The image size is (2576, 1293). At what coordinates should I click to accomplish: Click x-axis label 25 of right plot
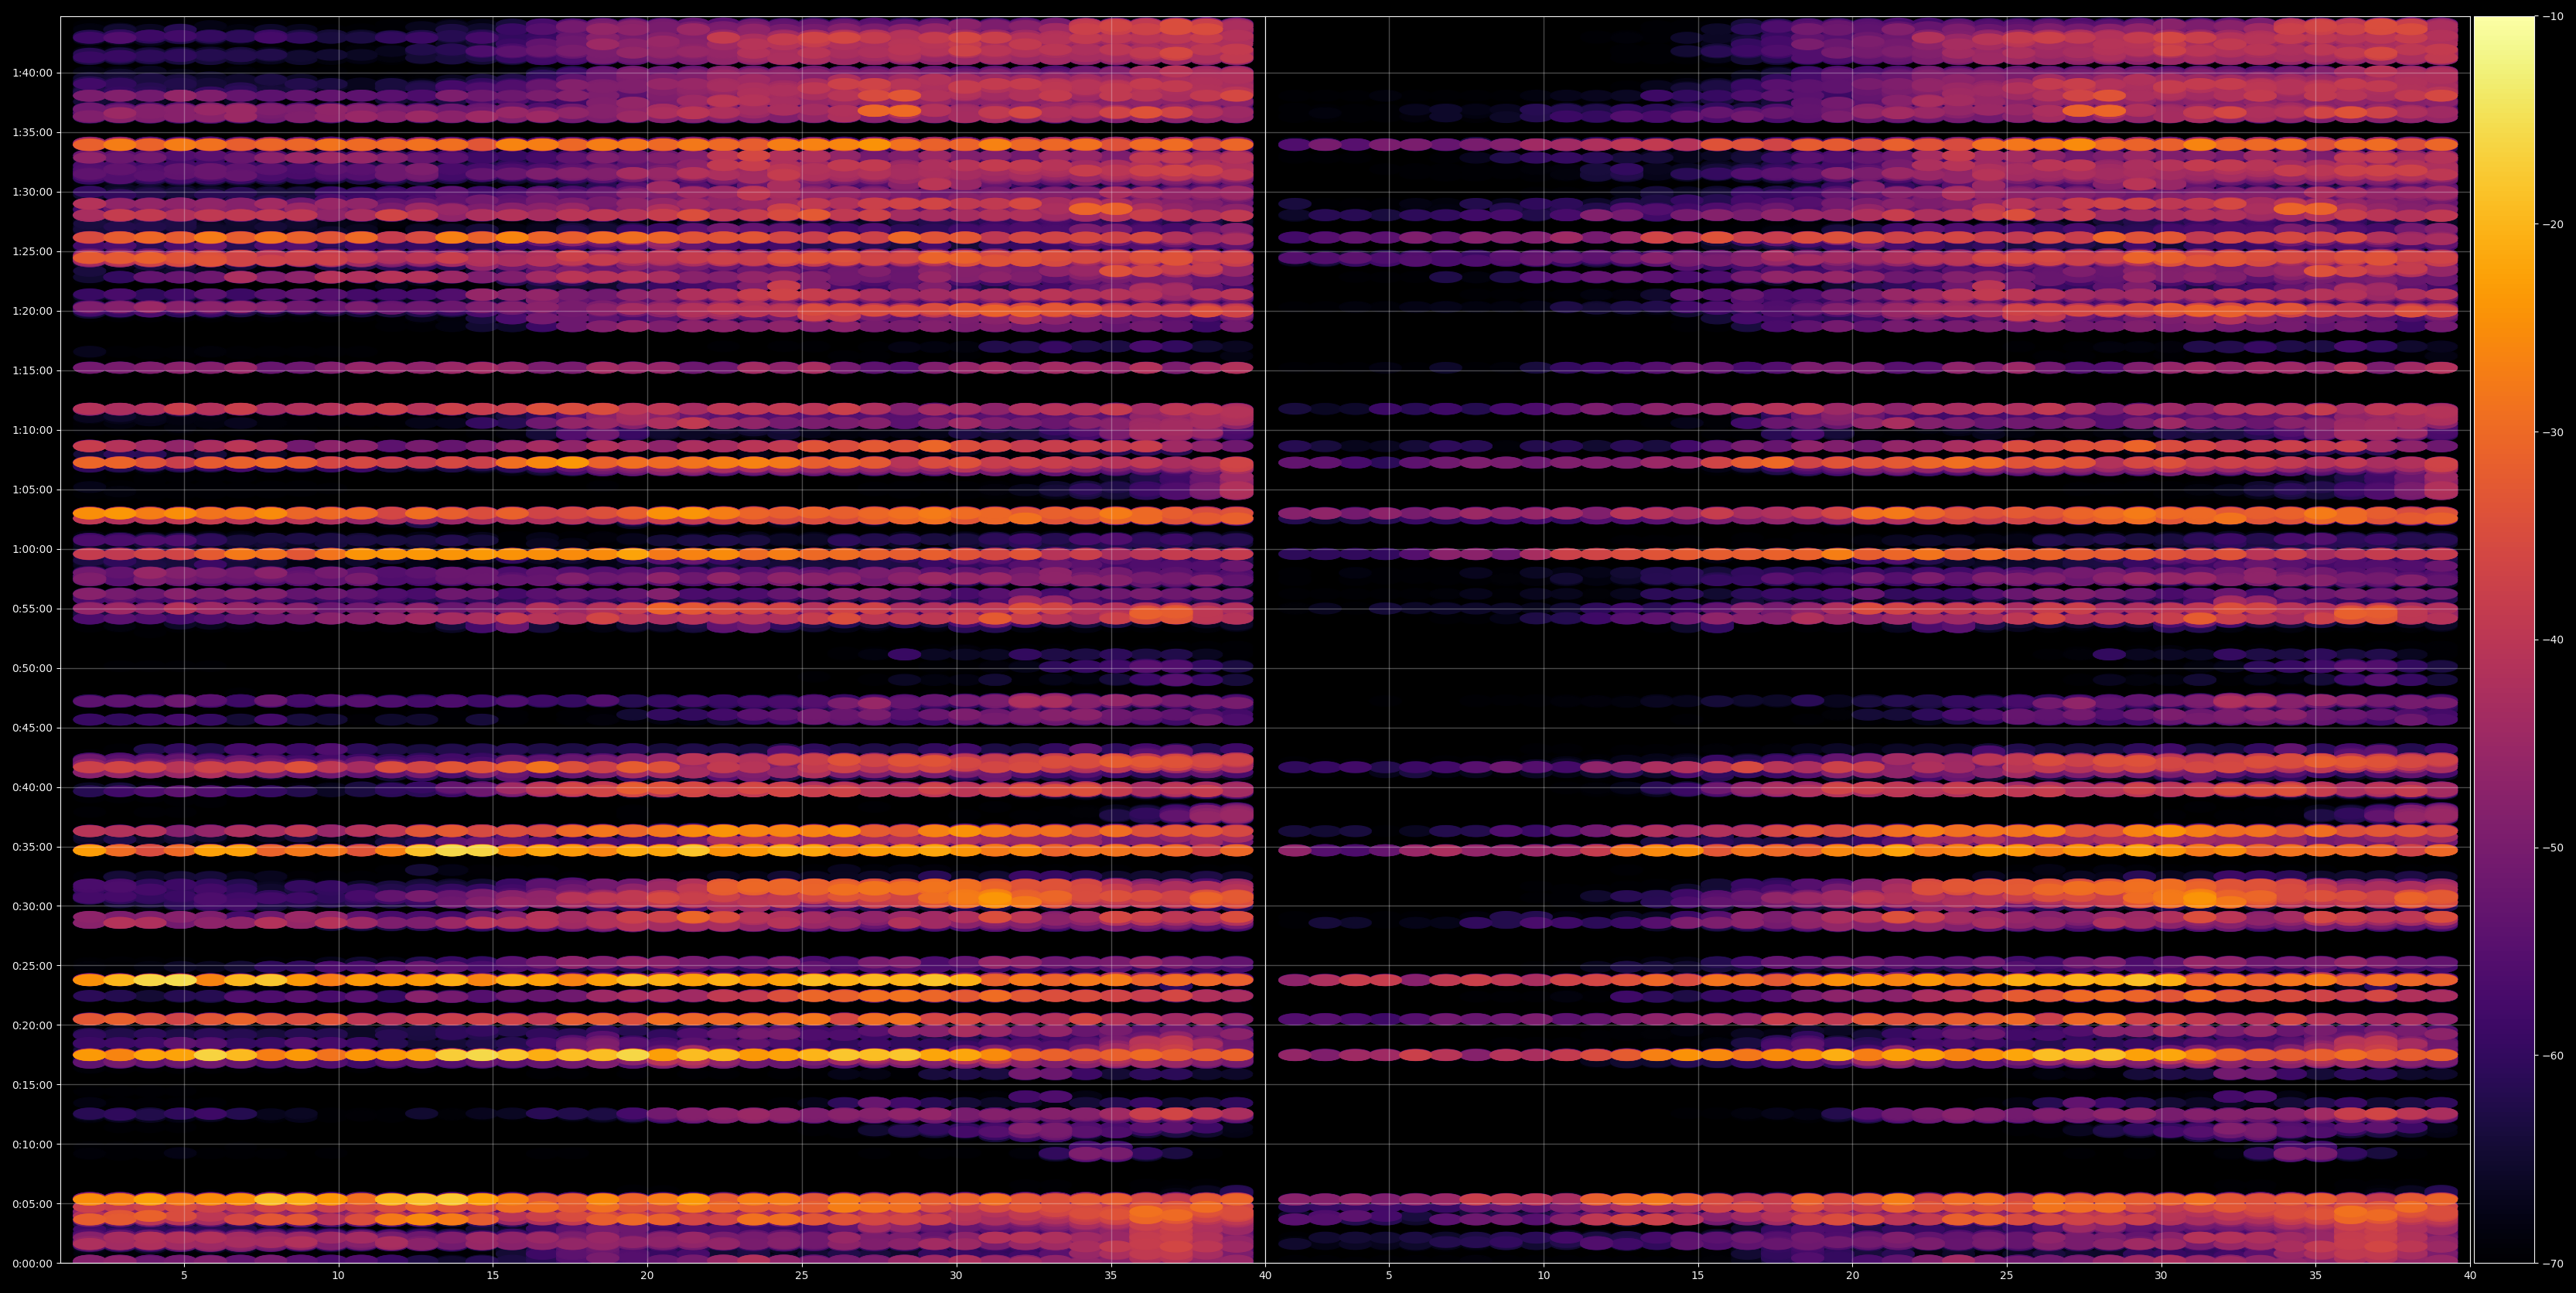tap(2007, 1276)
